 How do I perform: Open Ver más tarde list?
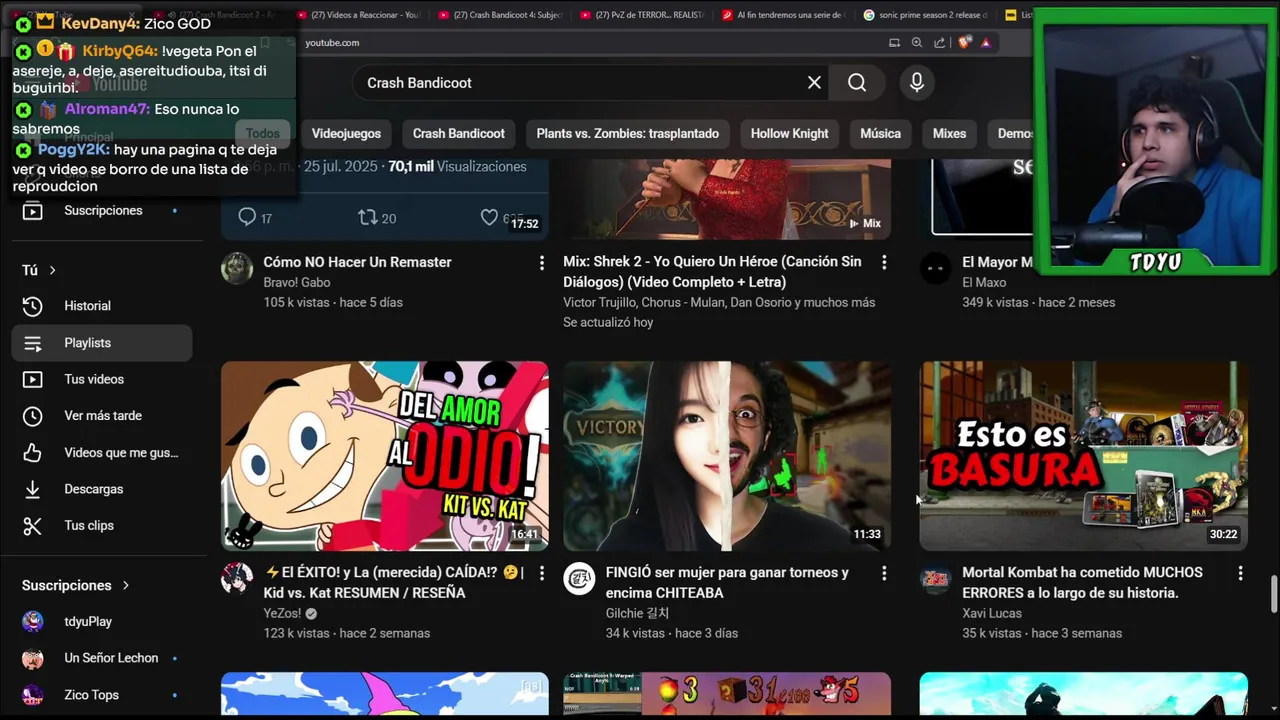[101, 416]
